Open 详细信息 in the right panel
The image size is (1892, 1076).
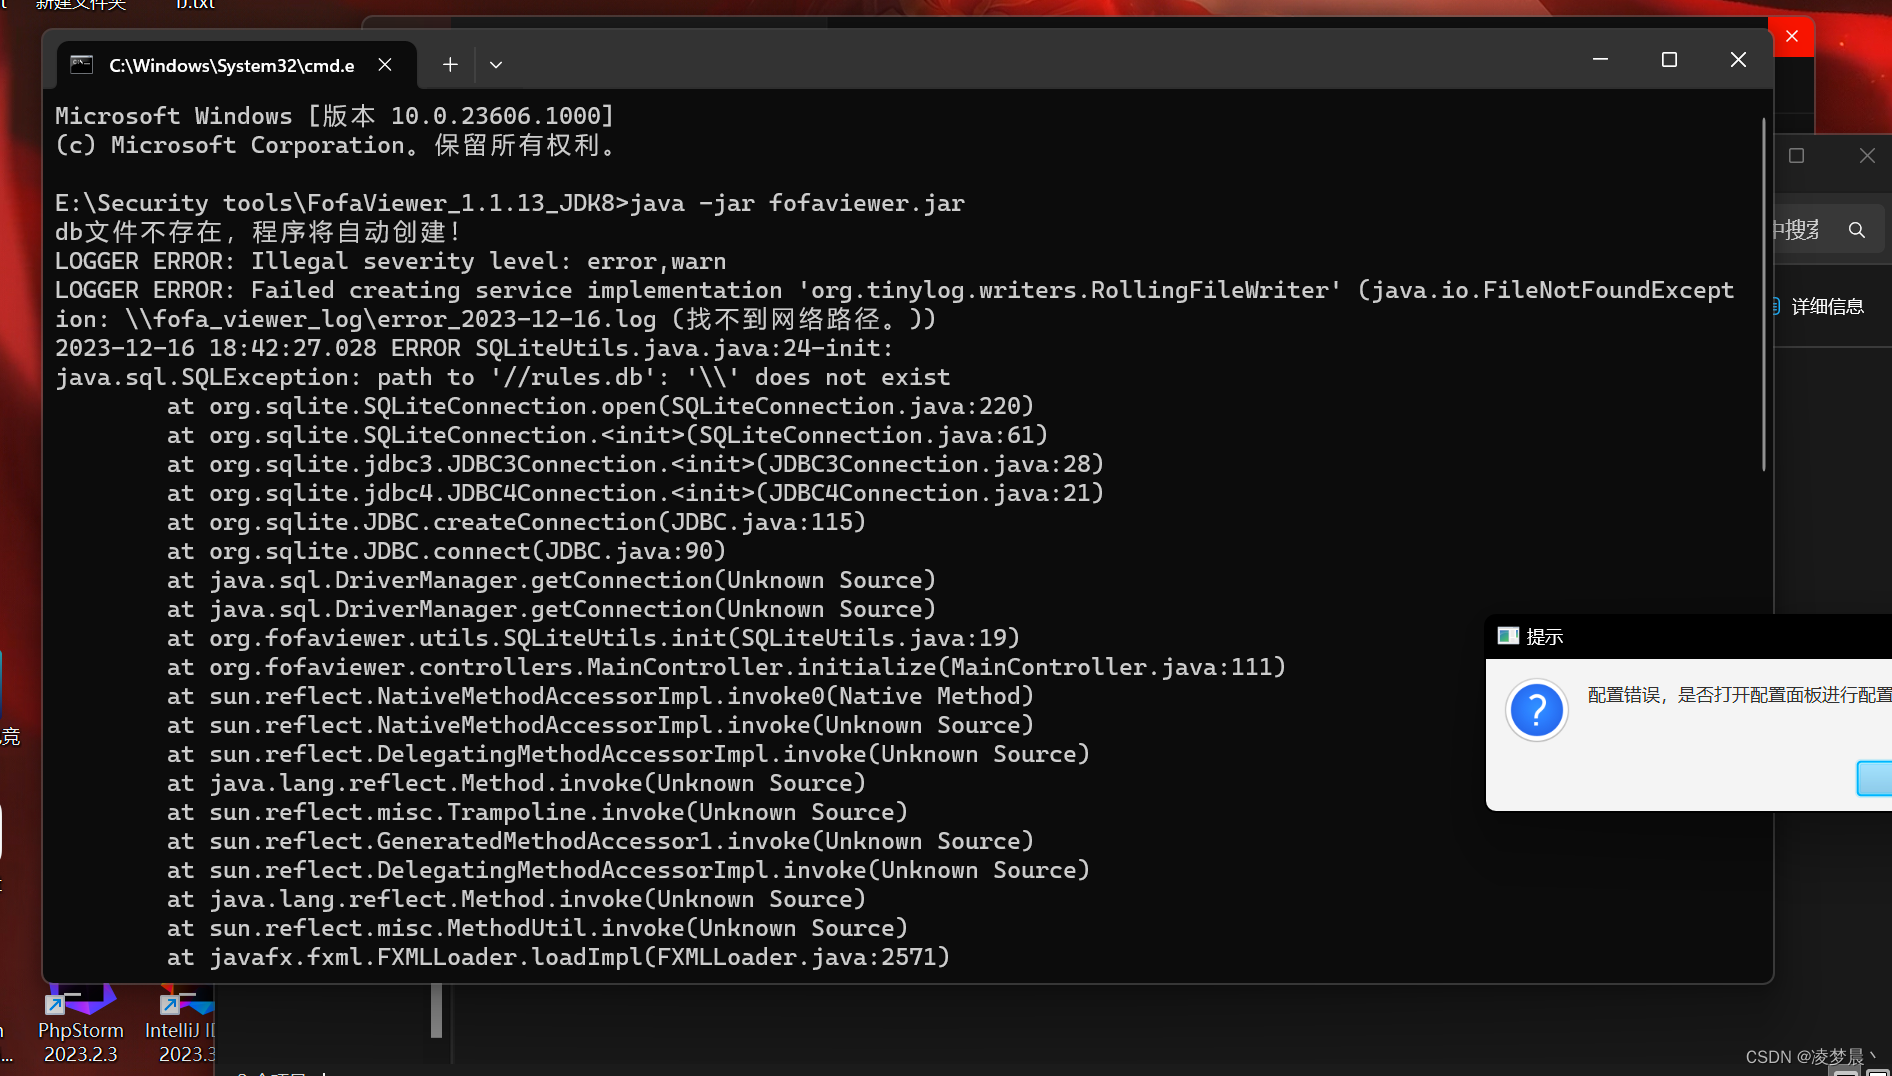click(x=1827, y=306)
